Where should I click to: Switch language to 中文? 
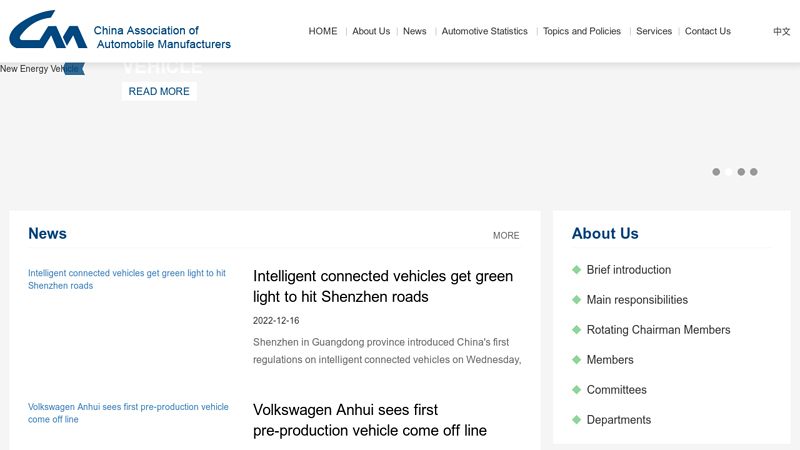pyautogui.click(x=781, y=32)
